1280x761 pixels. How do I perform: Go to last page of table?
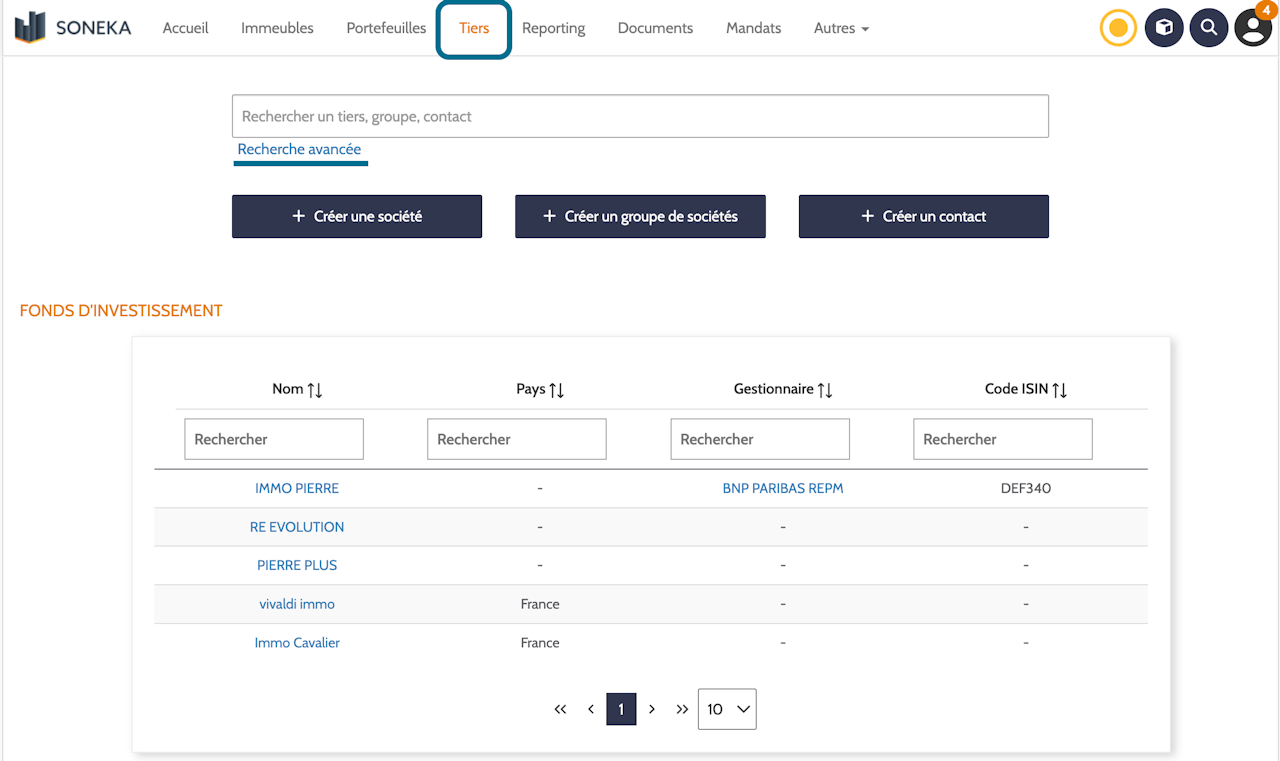pyautogui.click(x=682, y=709)
